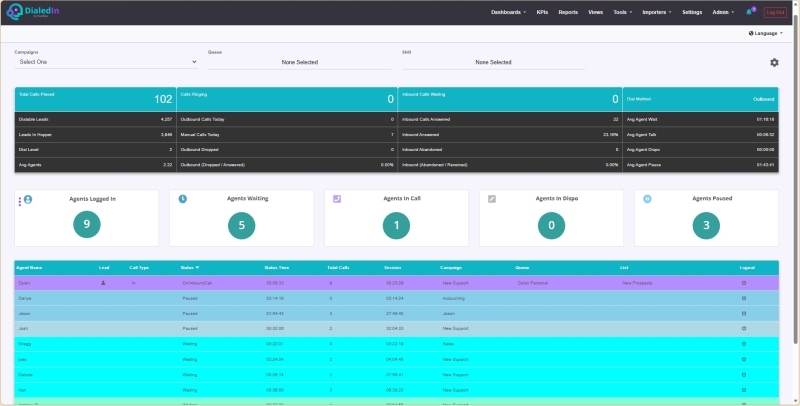This screenshot has width=800, height=406.
Task: Expand the Importers dropdown menu
Action: [x=657, y=12]
